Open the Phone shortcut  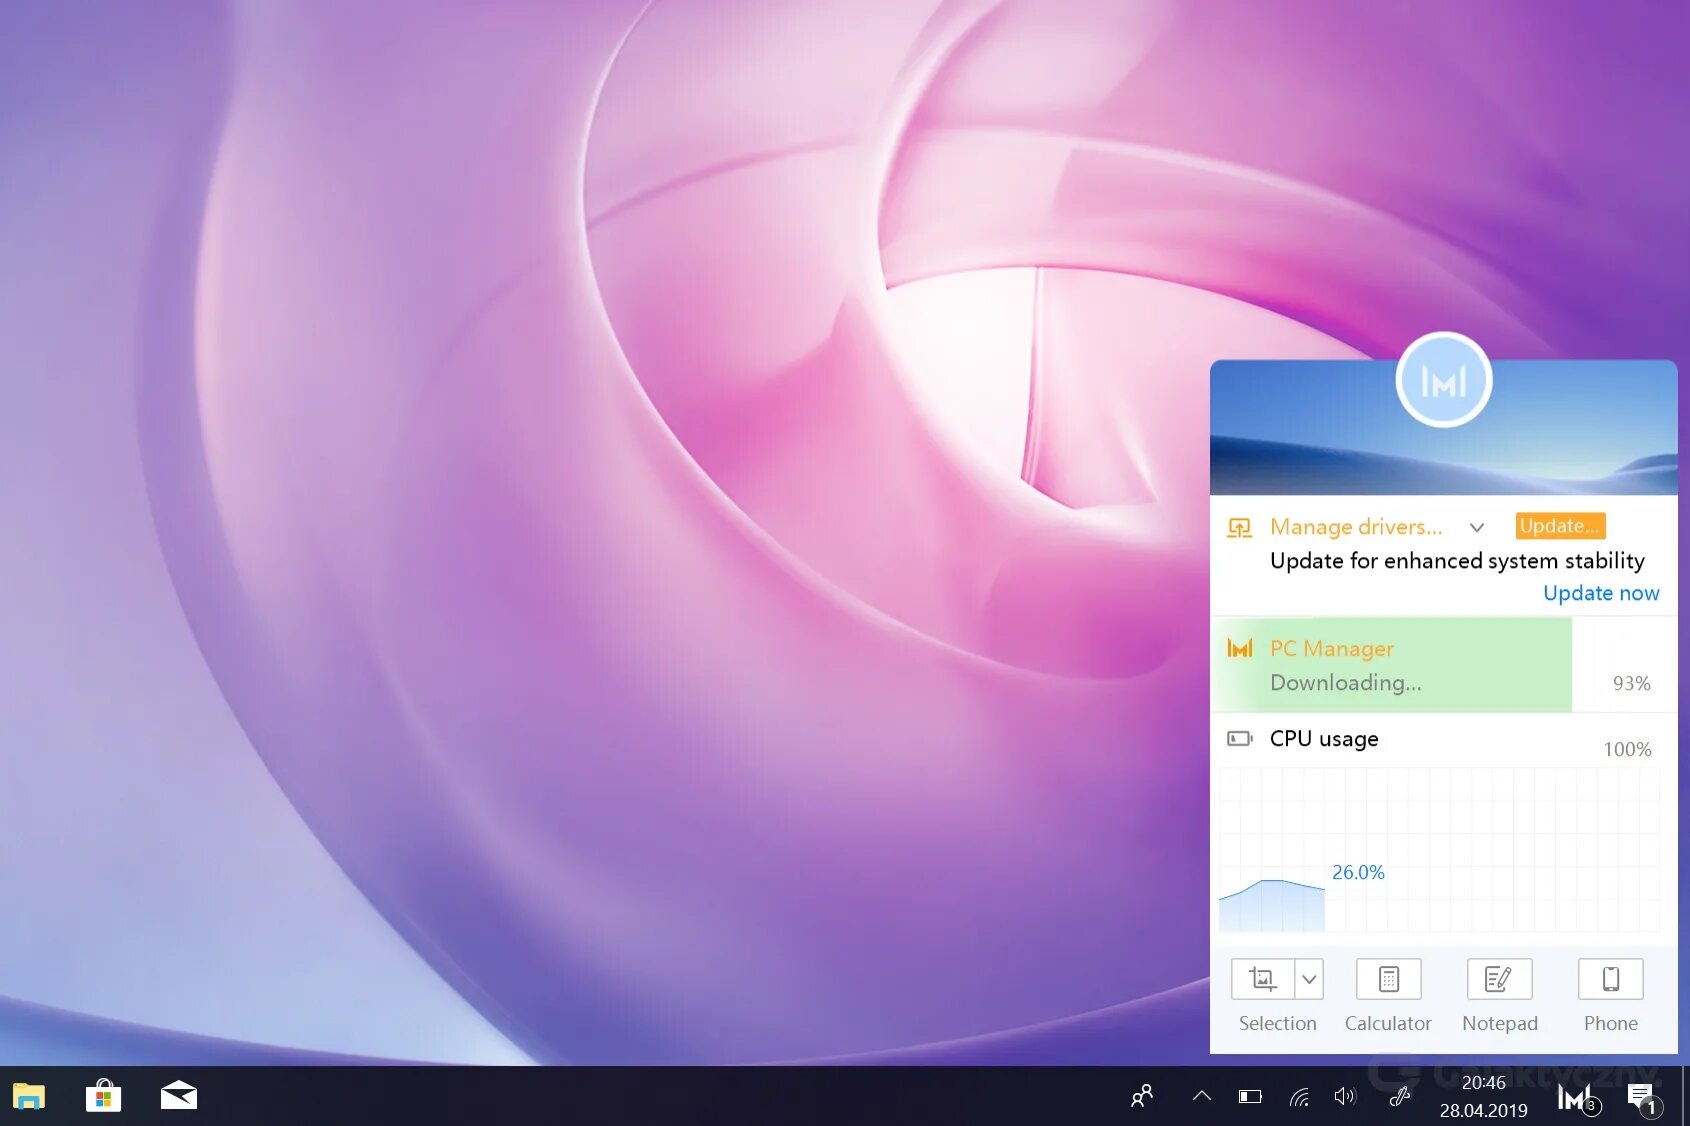click(x=1610, y=979)
